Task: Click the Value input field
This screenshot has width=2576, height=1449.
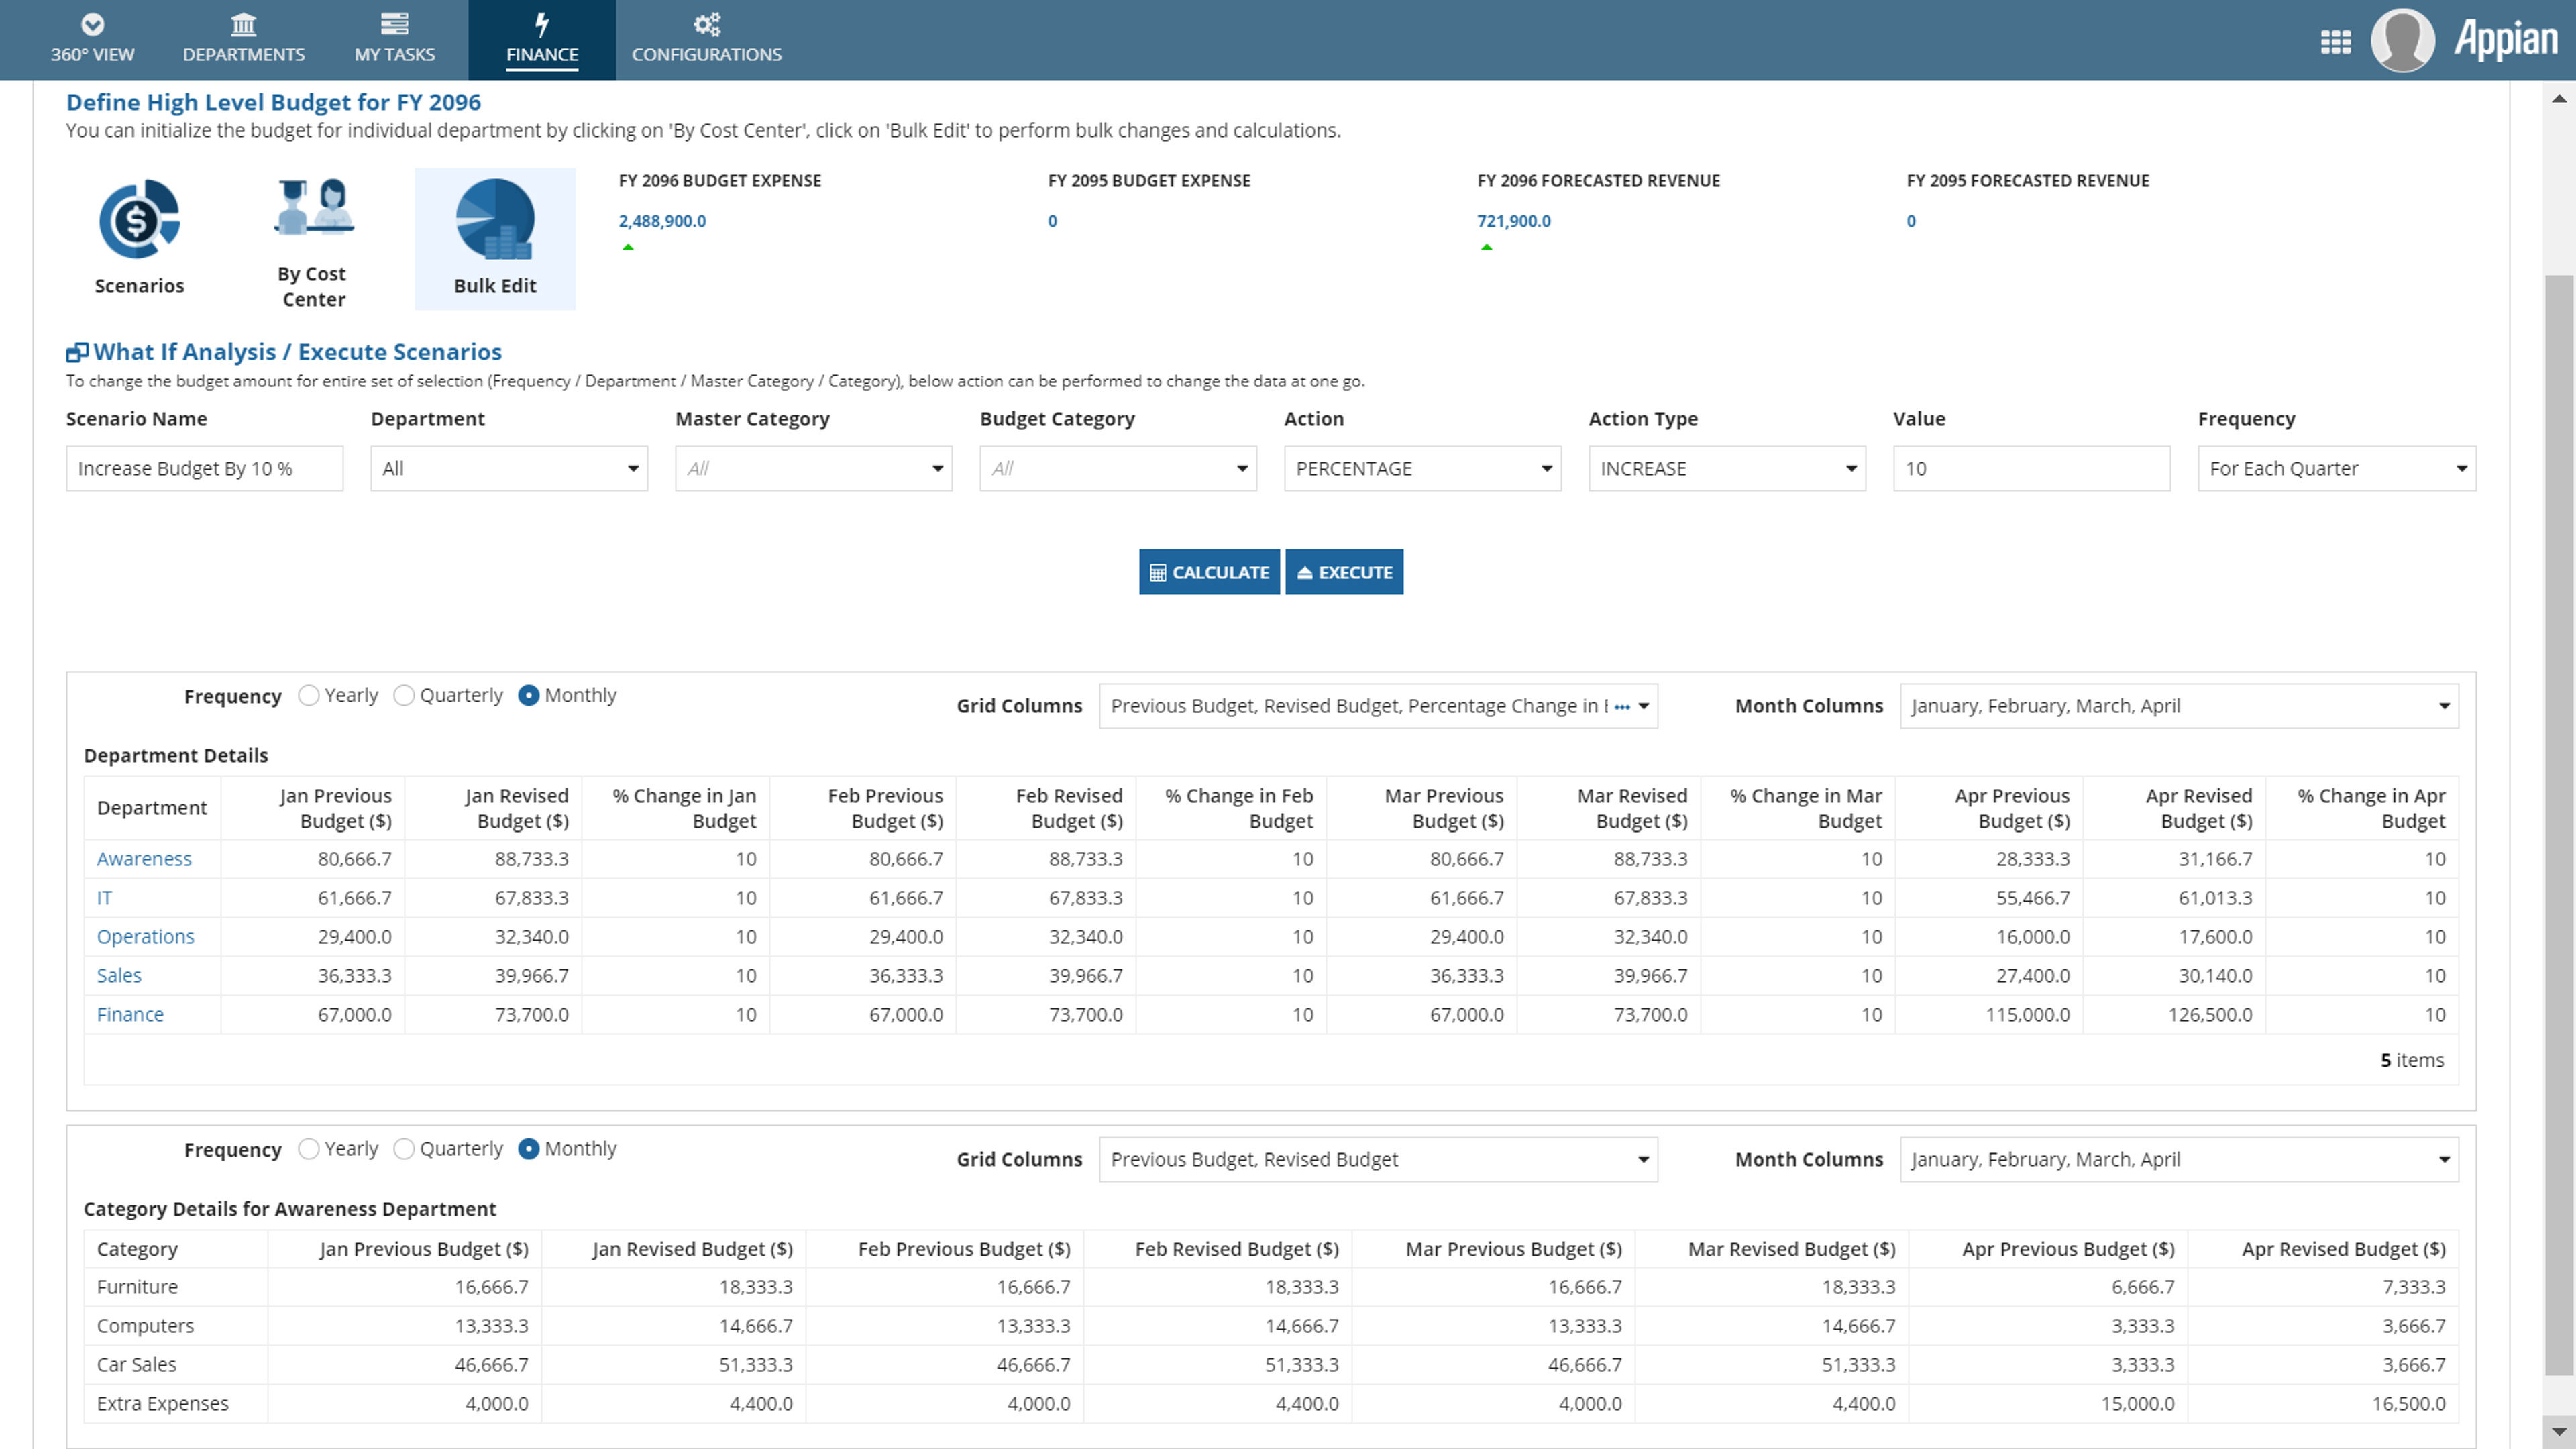Action: (2031, 468)
